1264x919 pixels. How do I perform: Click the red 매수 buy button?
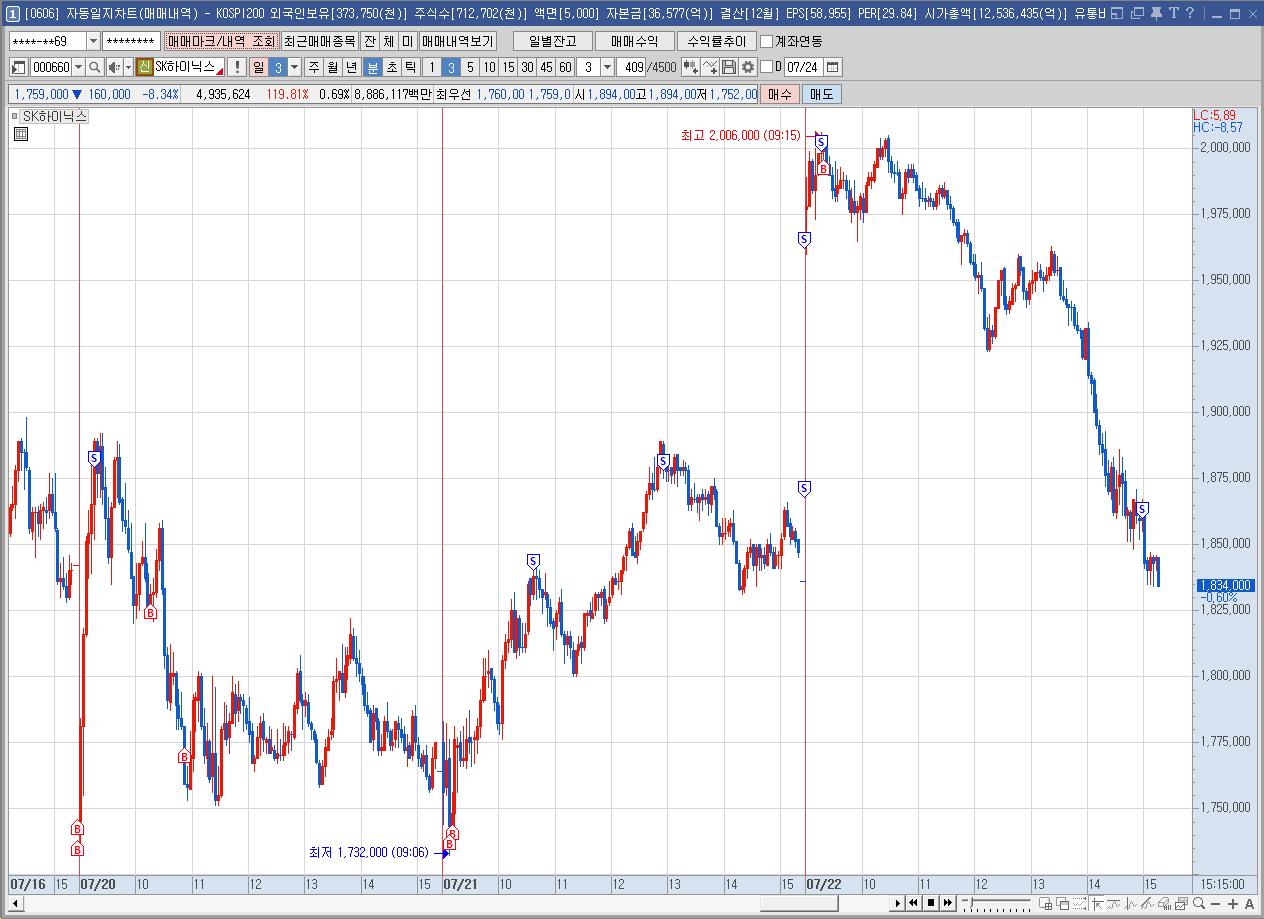pos(779,94)
